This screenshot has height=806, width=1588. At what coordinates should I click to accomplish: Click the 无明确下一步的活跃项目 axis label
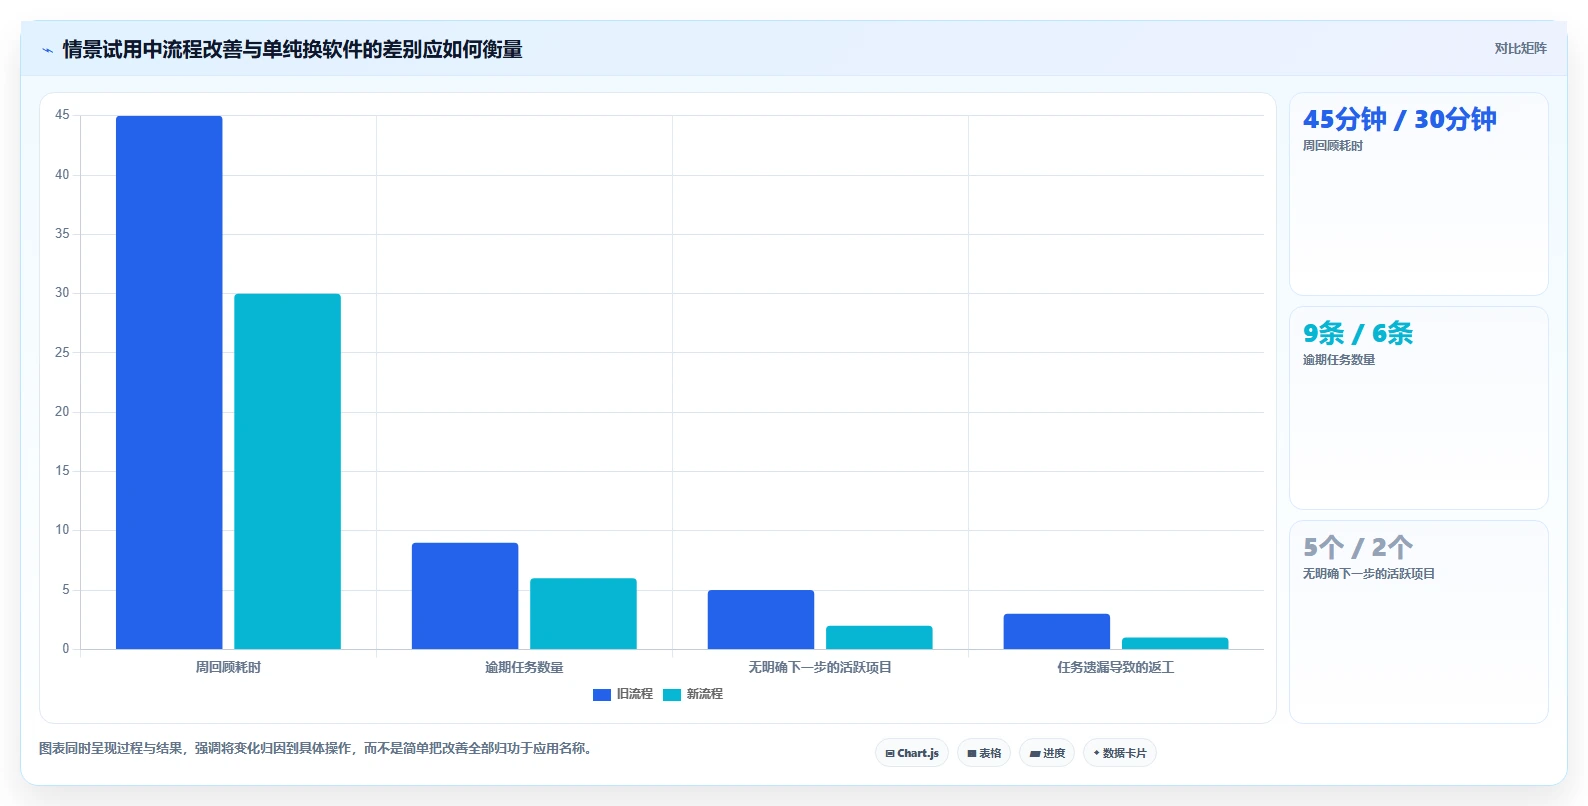click(820, 667)
